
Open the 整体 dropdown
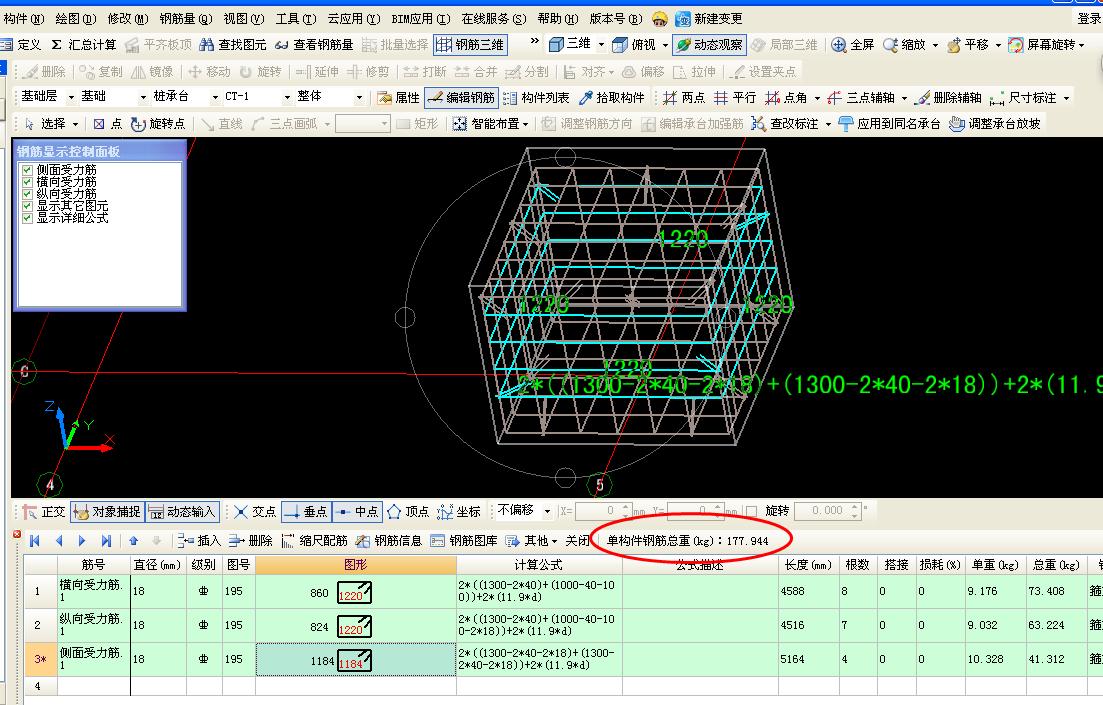click(359, 97)
